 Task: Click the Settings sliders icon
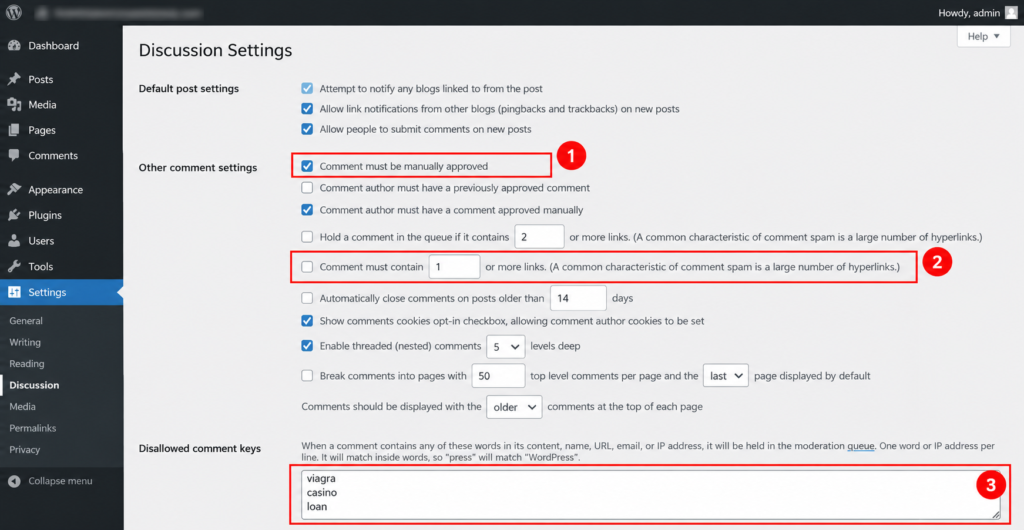click(14, 292)
